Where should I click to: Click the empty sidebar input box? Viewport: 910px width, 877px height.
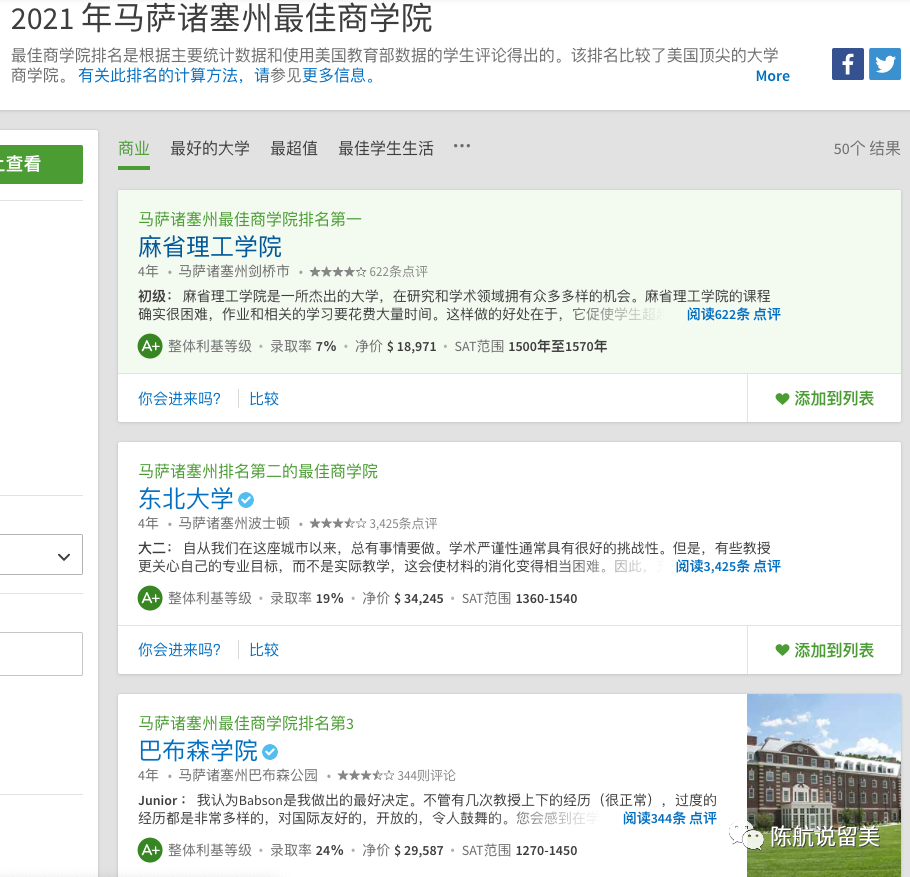pos(41,654)
